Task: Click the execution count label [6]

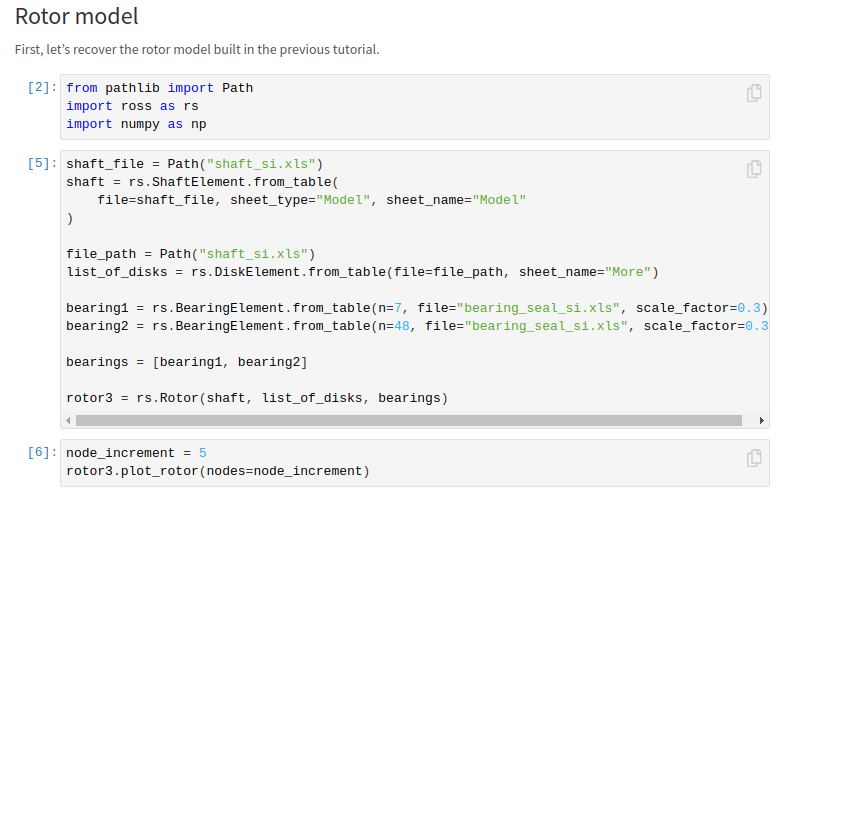Action: pyautogui.click(x=39, y=451)
